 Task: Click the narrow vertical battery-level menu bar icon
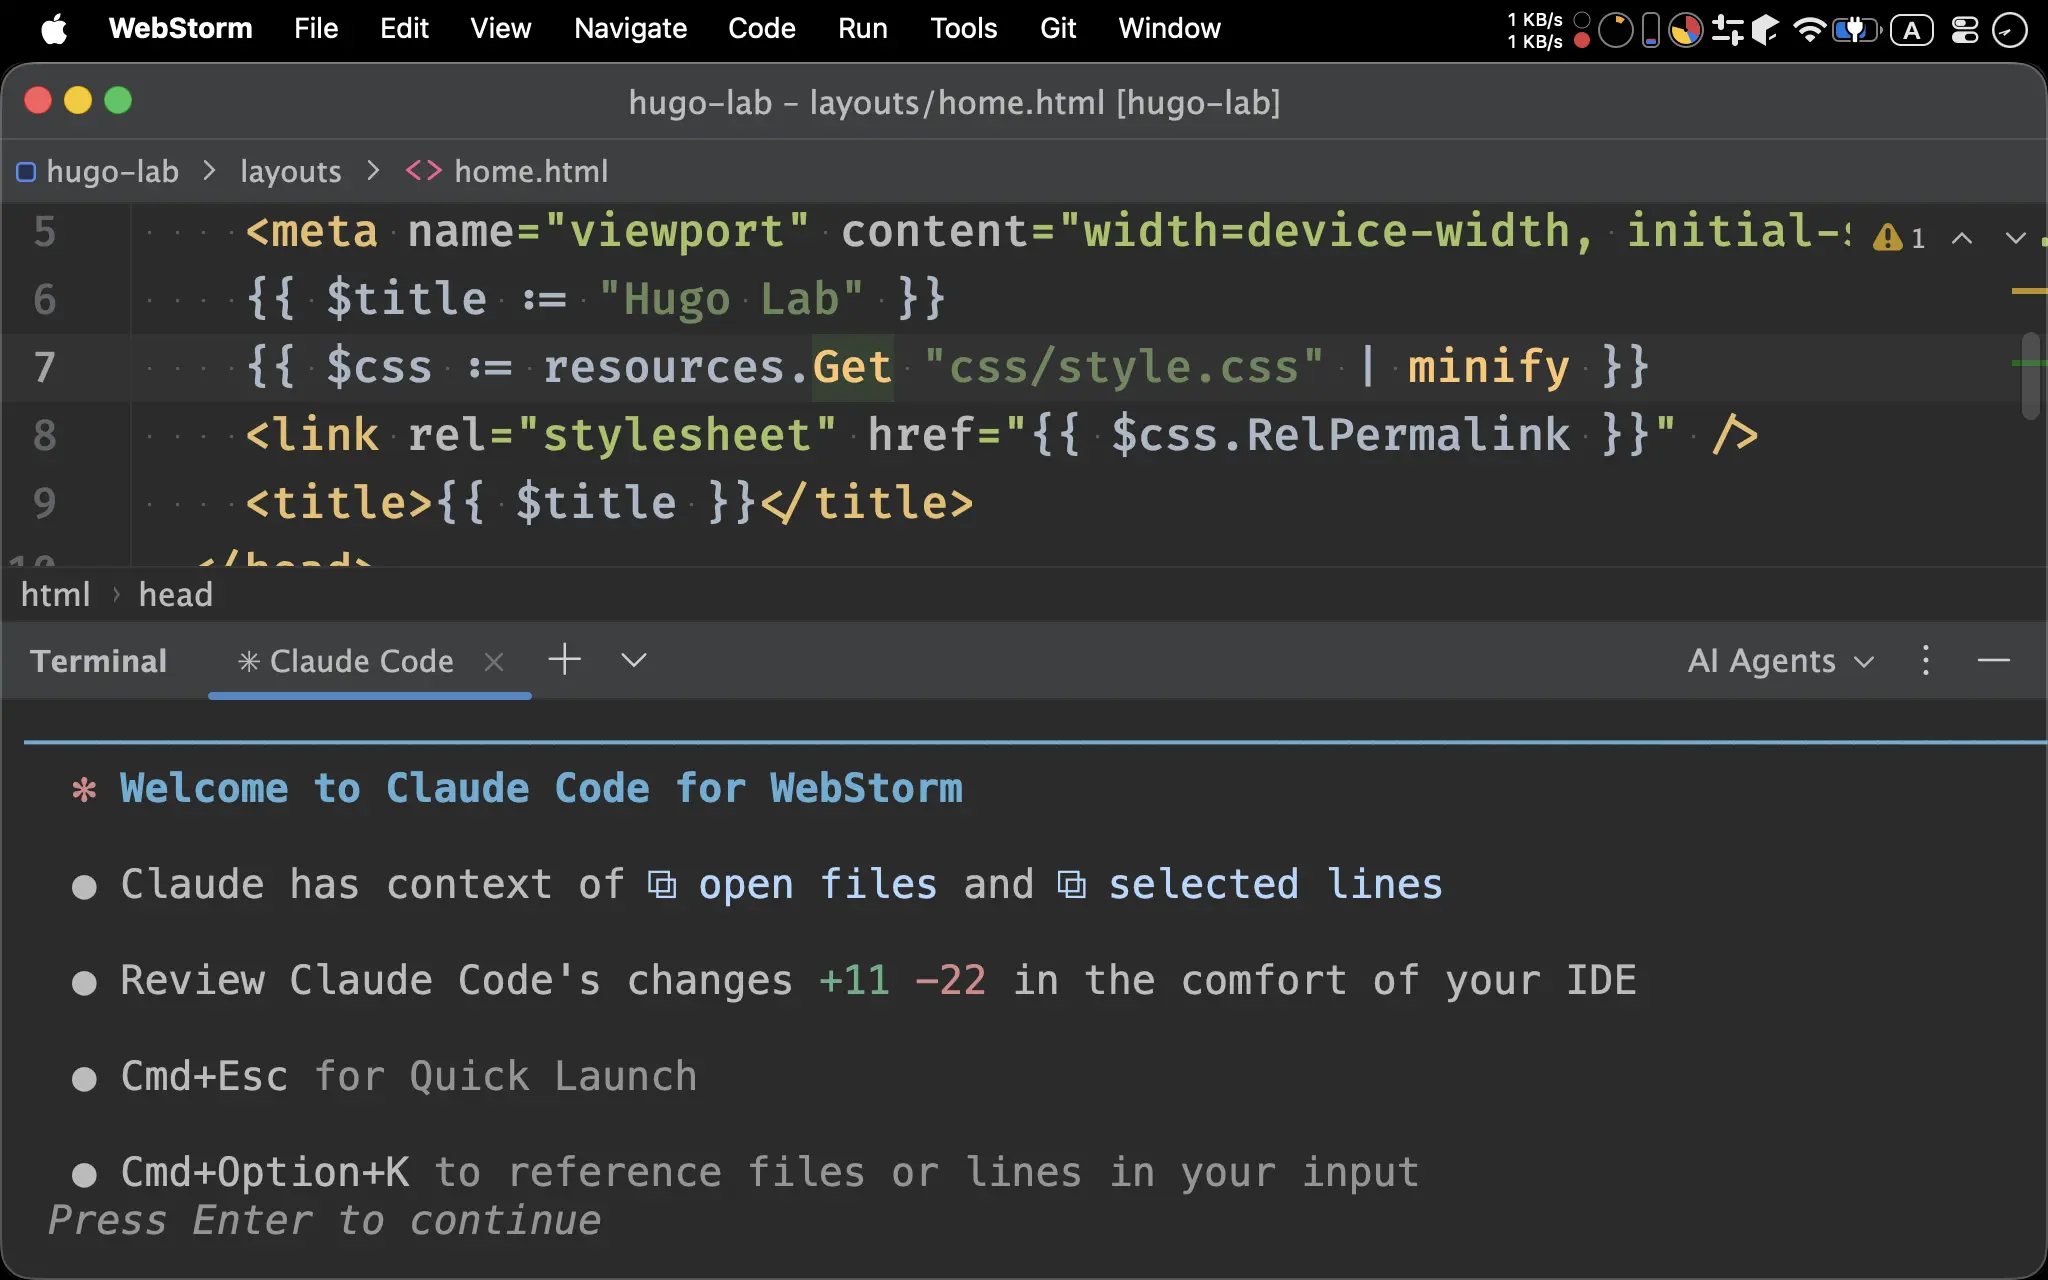[1651, 30]
